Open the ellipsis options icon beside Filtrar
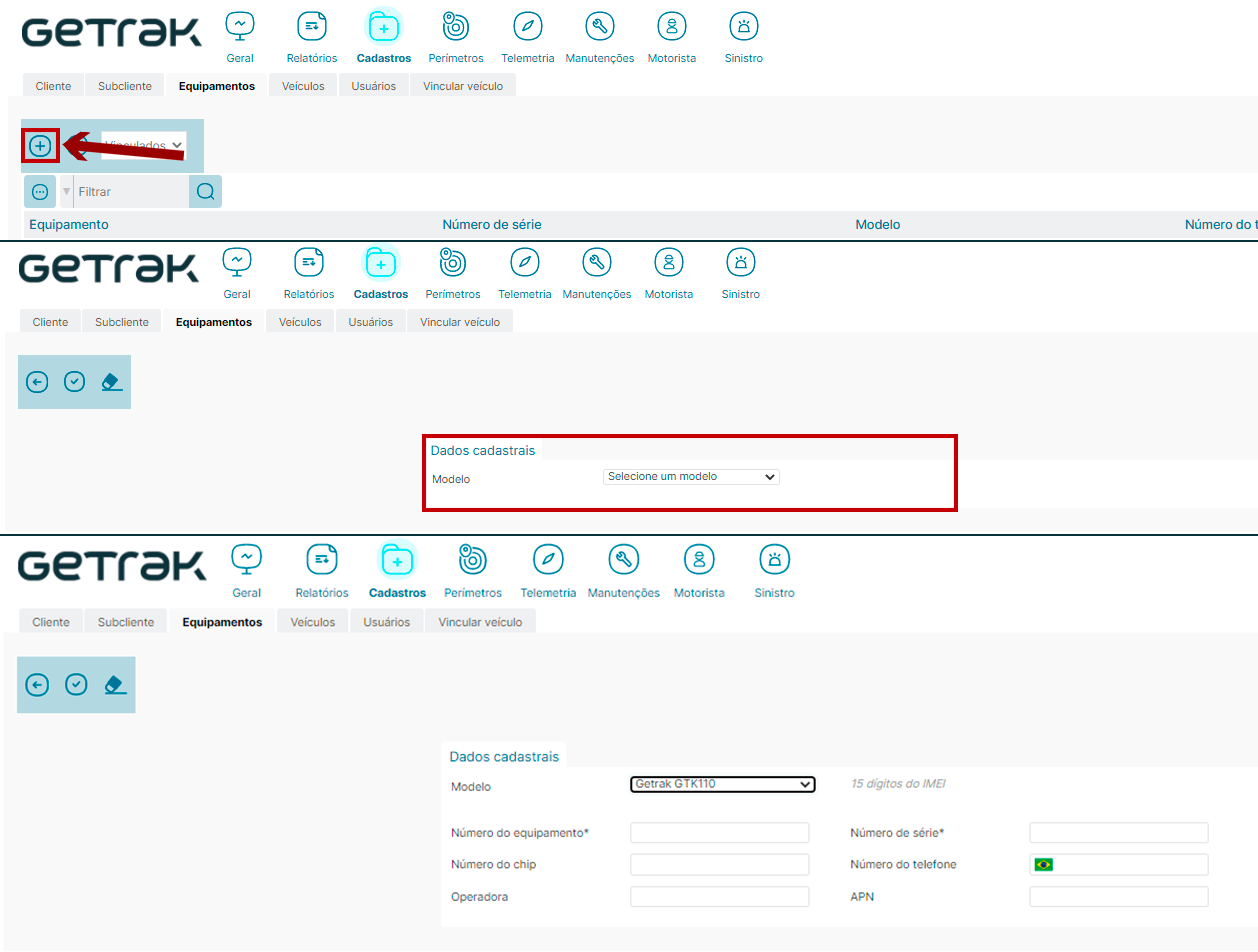Viewport: 1258px width, 952px height. [40, 192]
